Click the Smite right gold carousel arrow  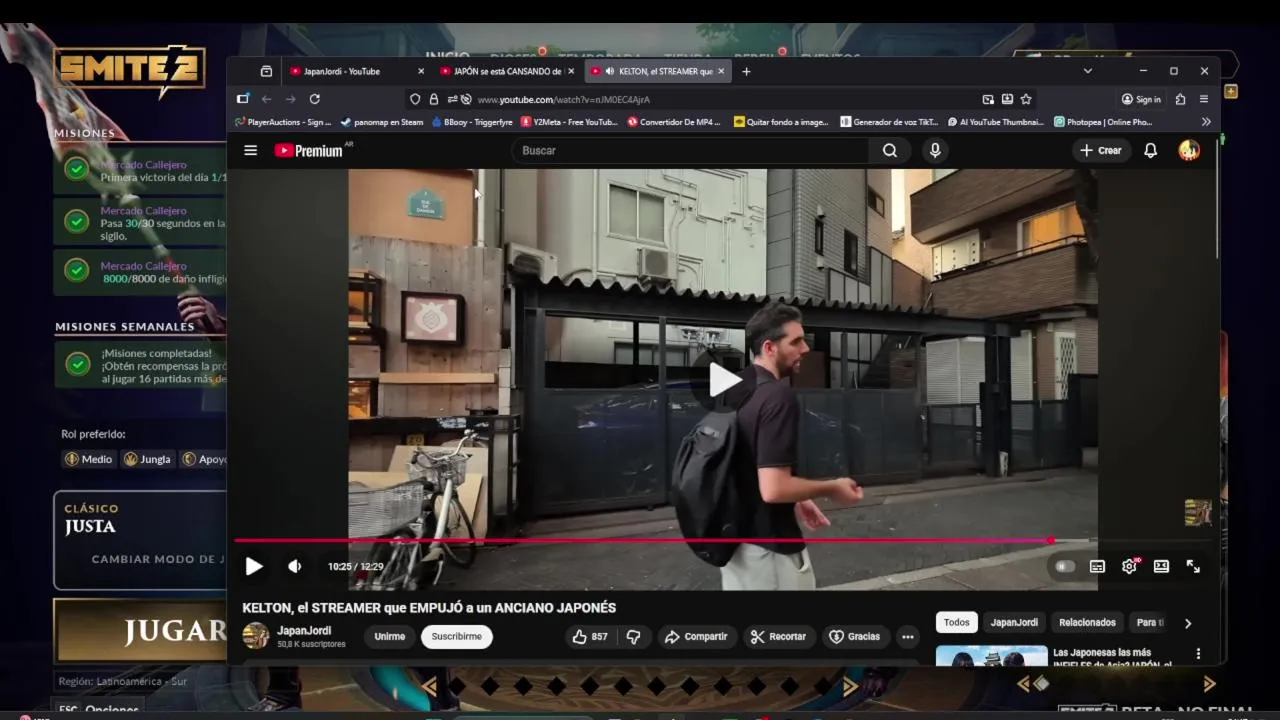[x=850, y=686]
